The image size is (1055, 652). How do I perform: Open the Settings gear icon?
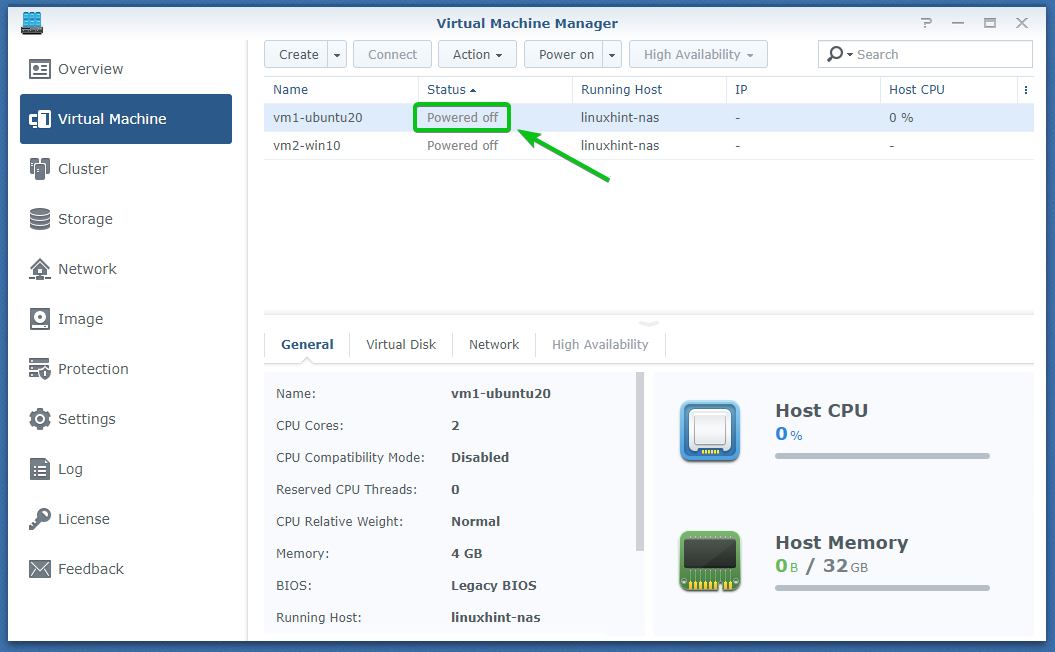tap(40, 419)
